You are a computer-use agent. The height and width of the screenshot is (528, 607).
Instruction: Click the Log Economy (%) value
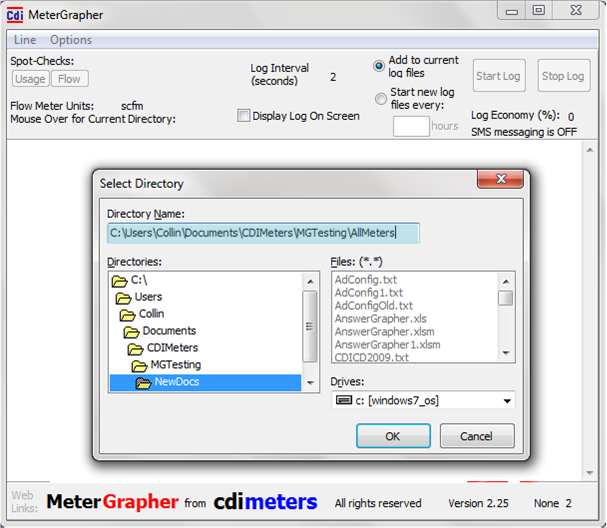(571, 117)
